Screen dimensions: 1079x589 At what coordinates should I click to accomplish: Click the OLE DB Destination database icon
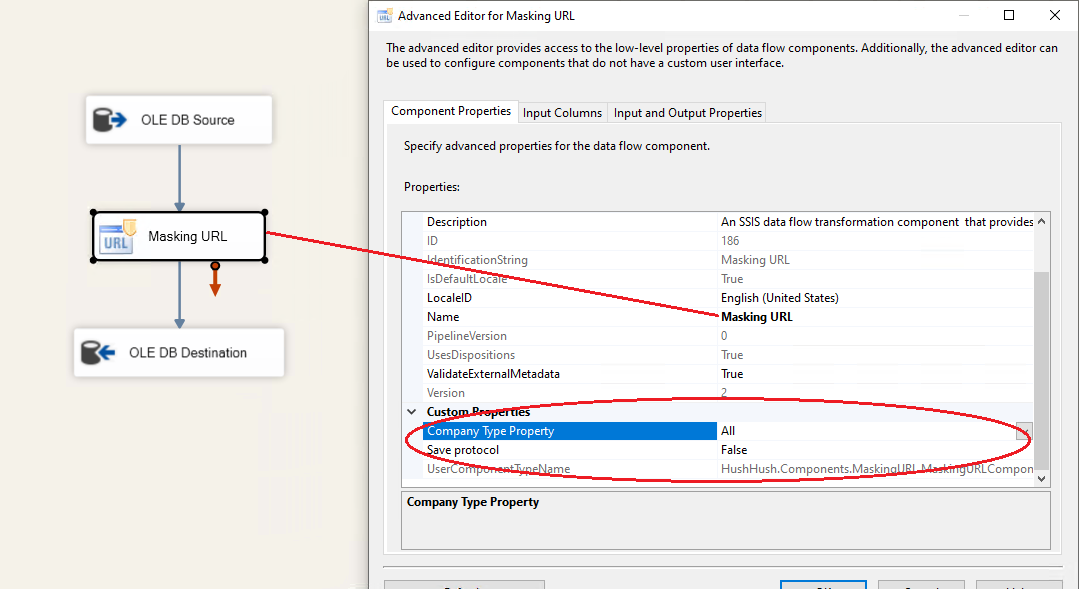(99, 353)
